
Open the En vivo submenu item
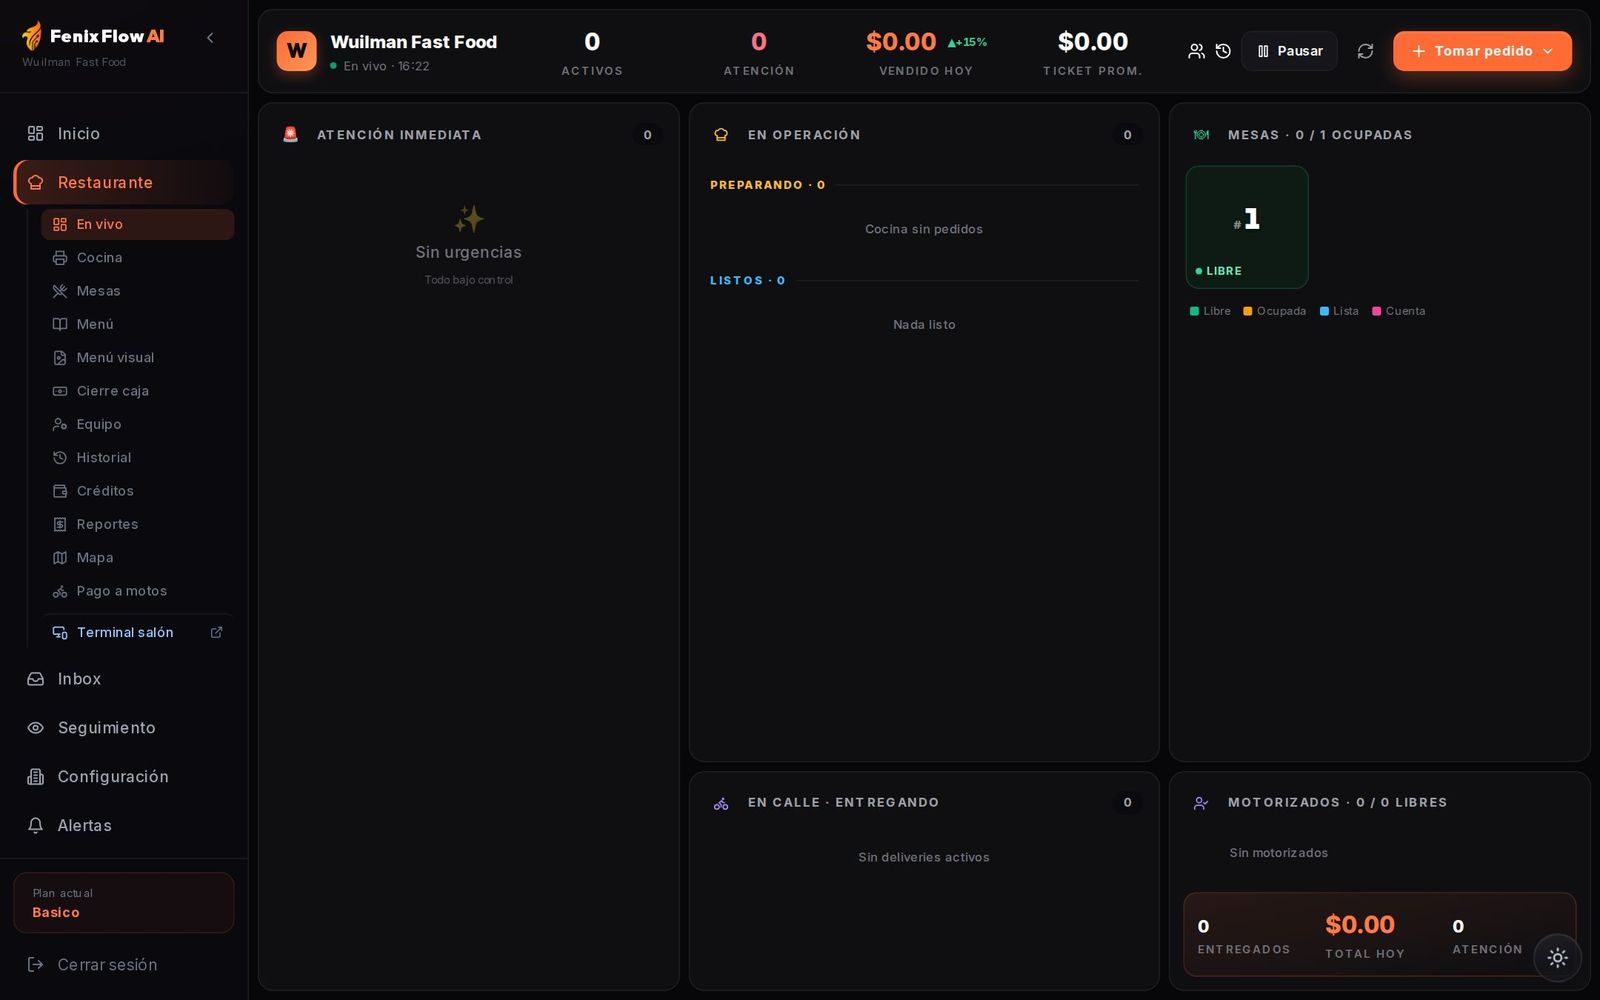(x=138, y=224)
